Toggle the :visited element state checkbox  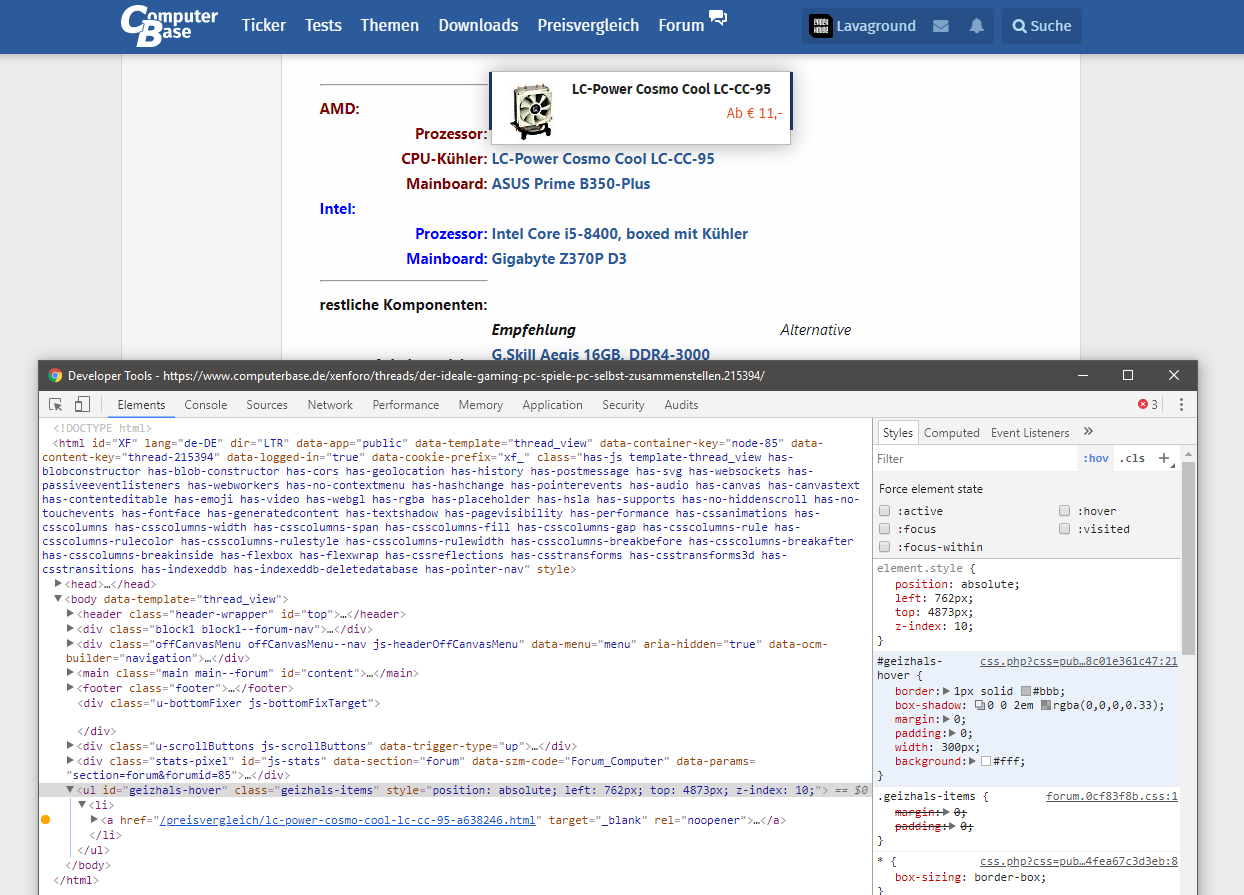pos(1065,529)
